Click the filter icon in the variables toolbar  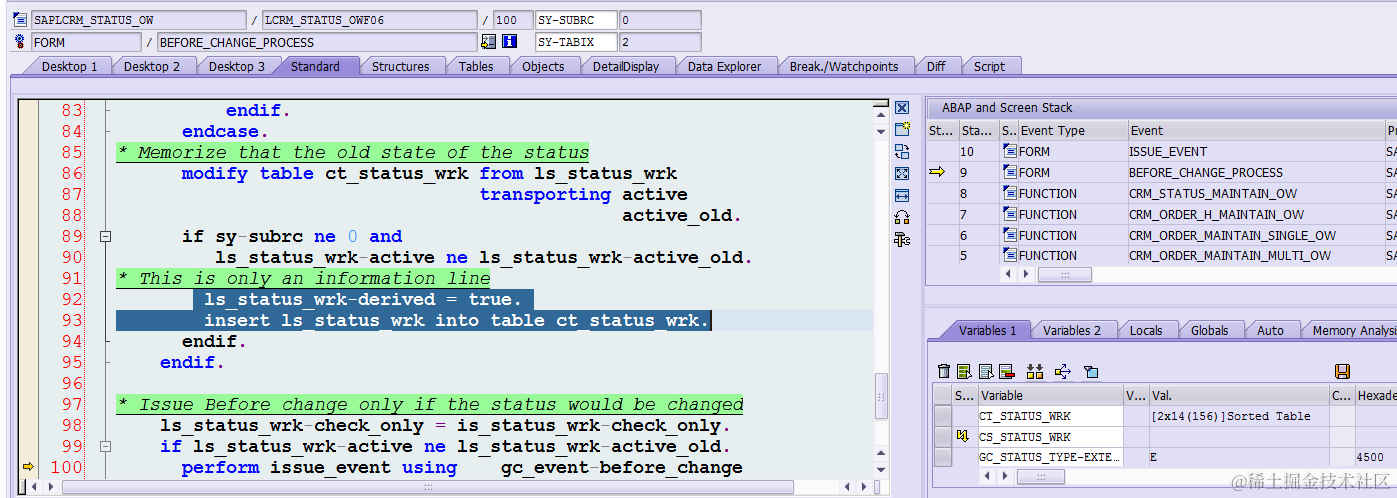coord(1091,371)
